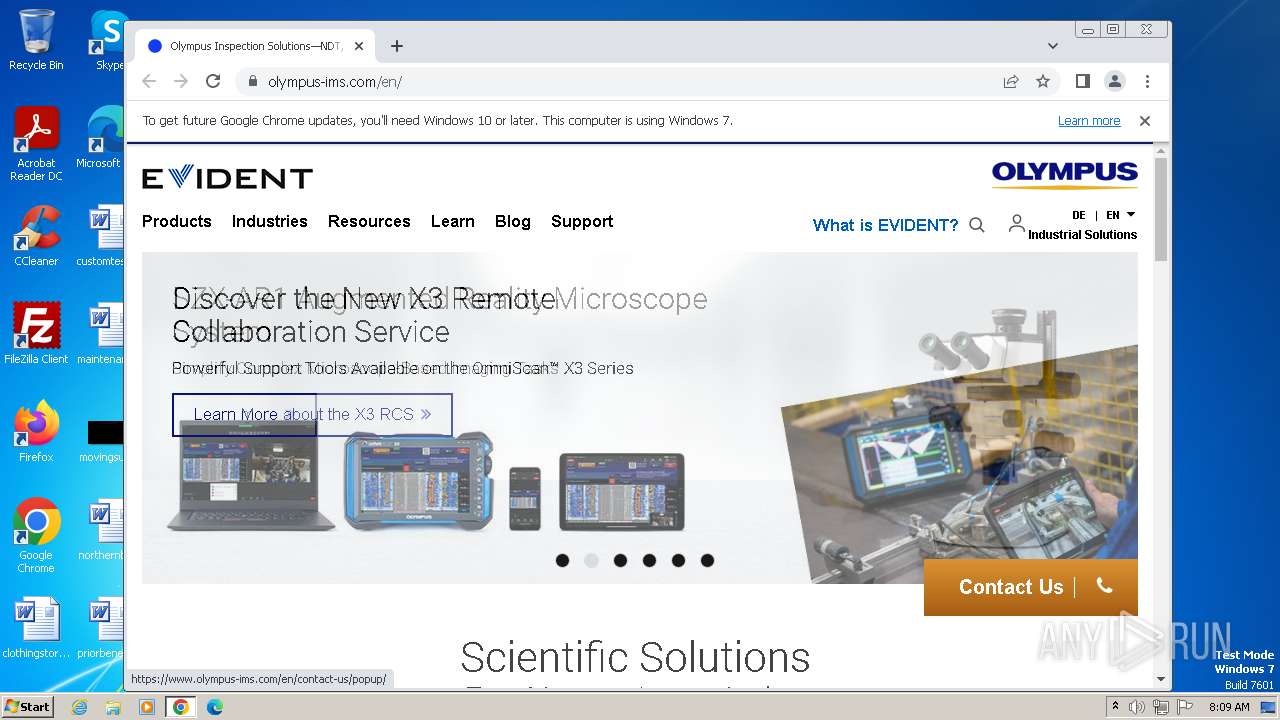Open the Products menu
The width and height of the screenshot is (1280, 720).
177,221
